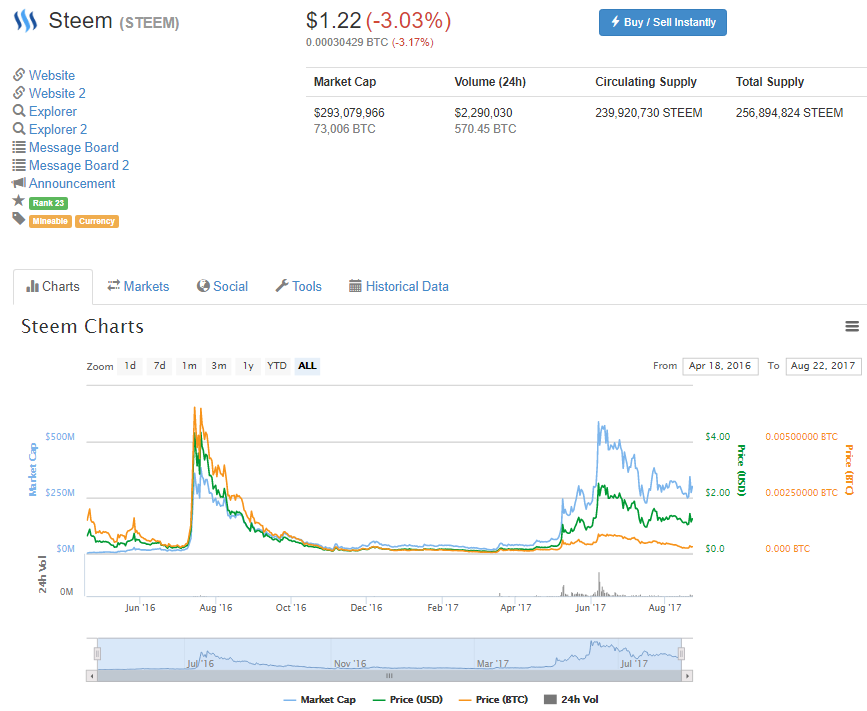Set chart zoom to 3m
867x711 pixels.
coord(219,366)
